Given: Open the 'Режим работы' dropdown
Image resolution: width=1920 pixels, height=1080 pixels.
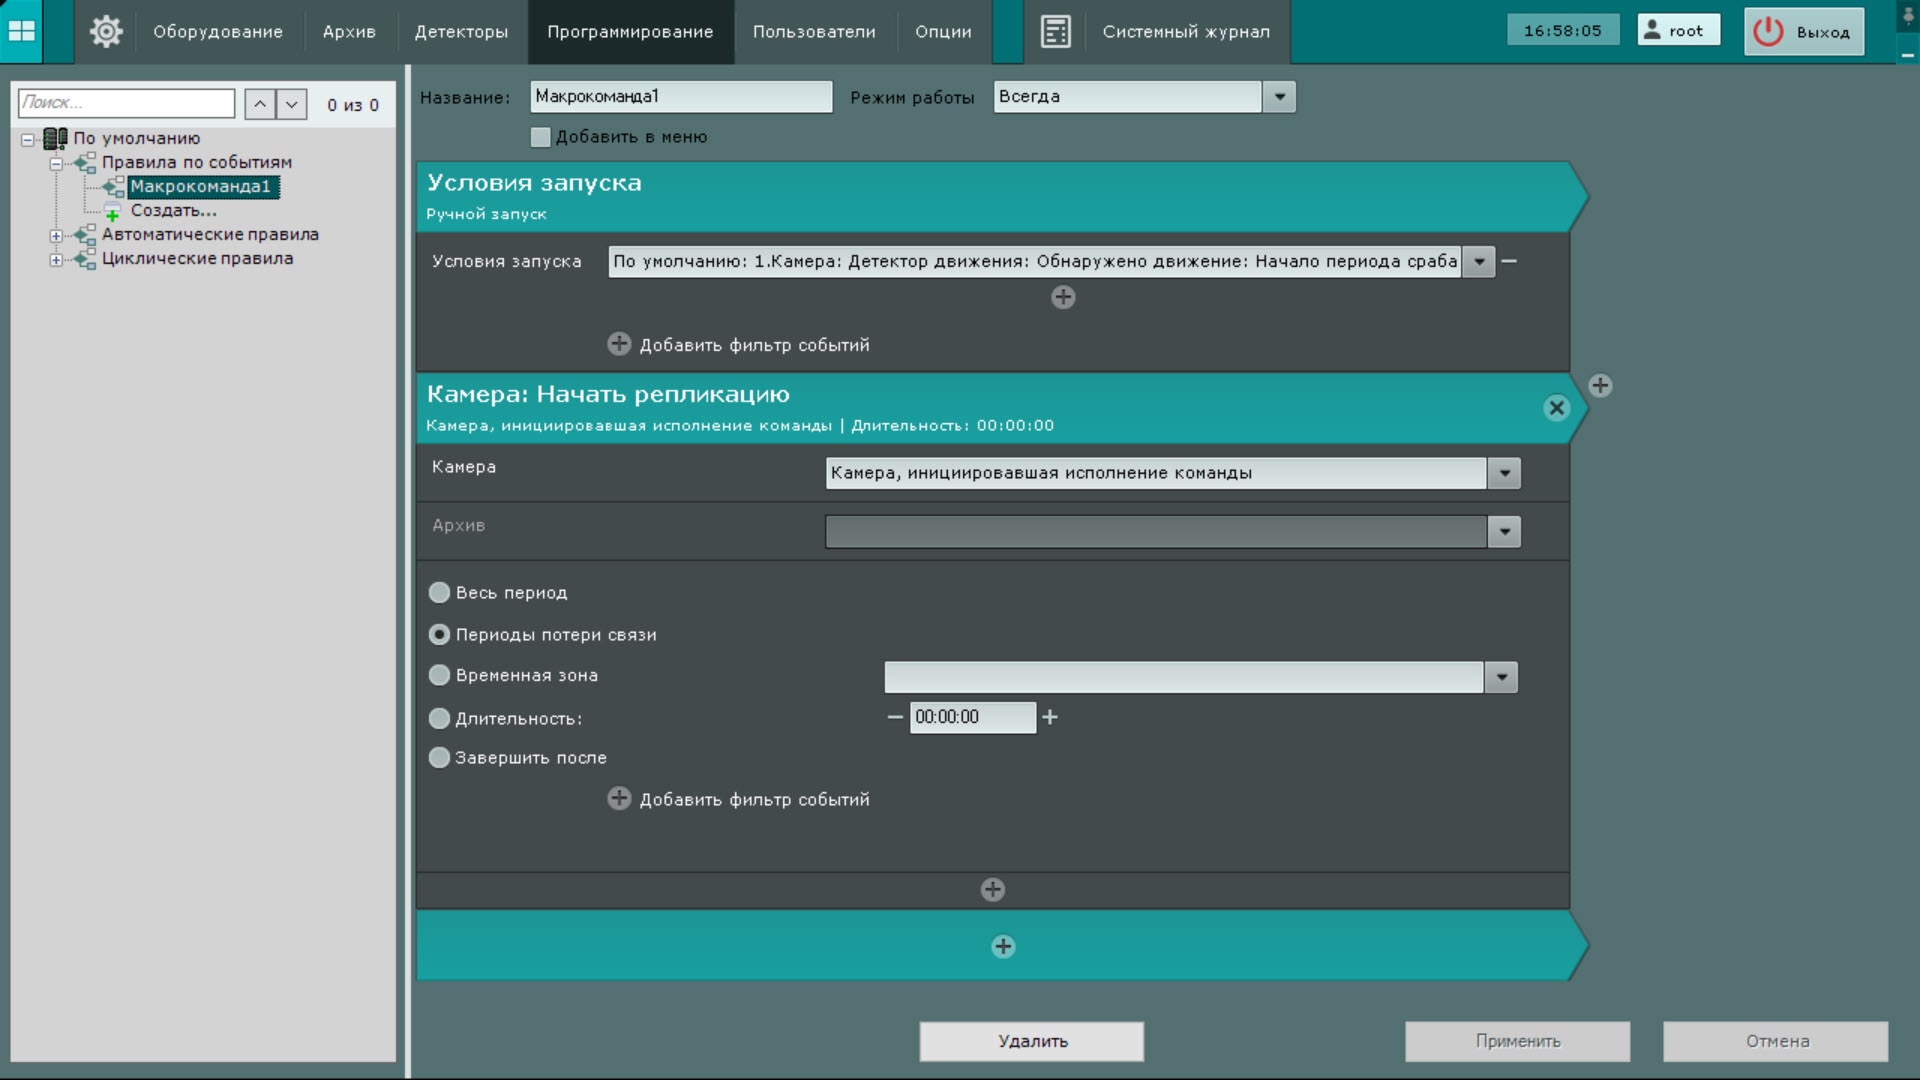Looking at the screenshot, I should pos(1279,97).
